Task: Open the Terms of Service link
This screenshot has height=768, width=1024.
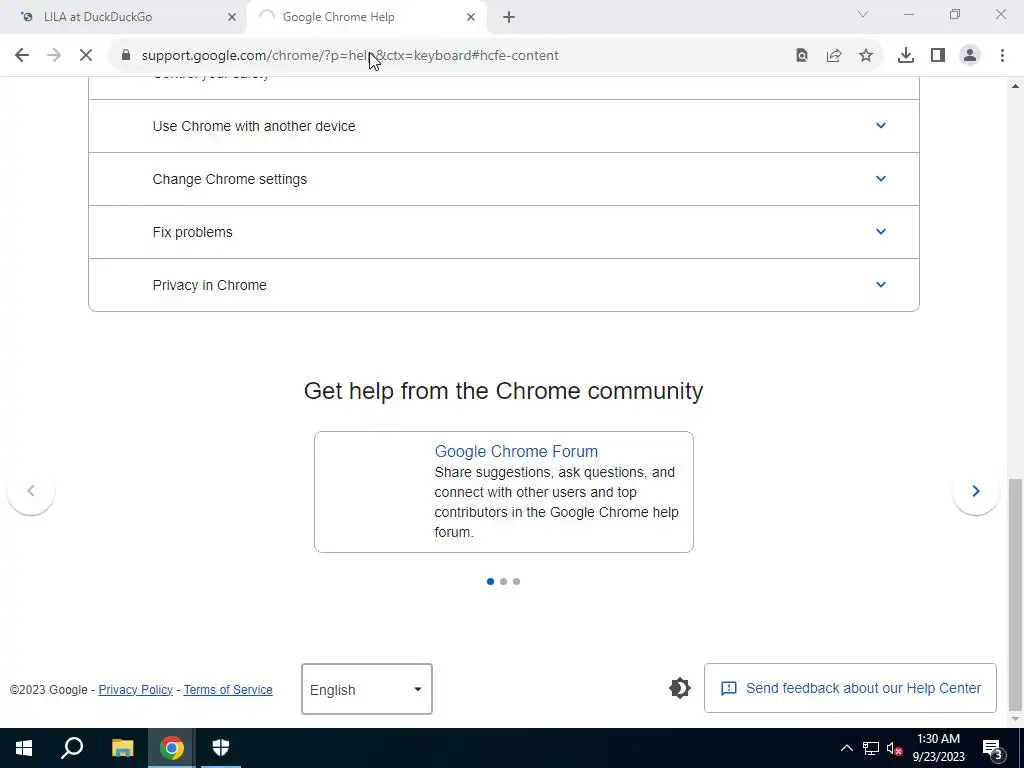Action: [x=228, y=690]
